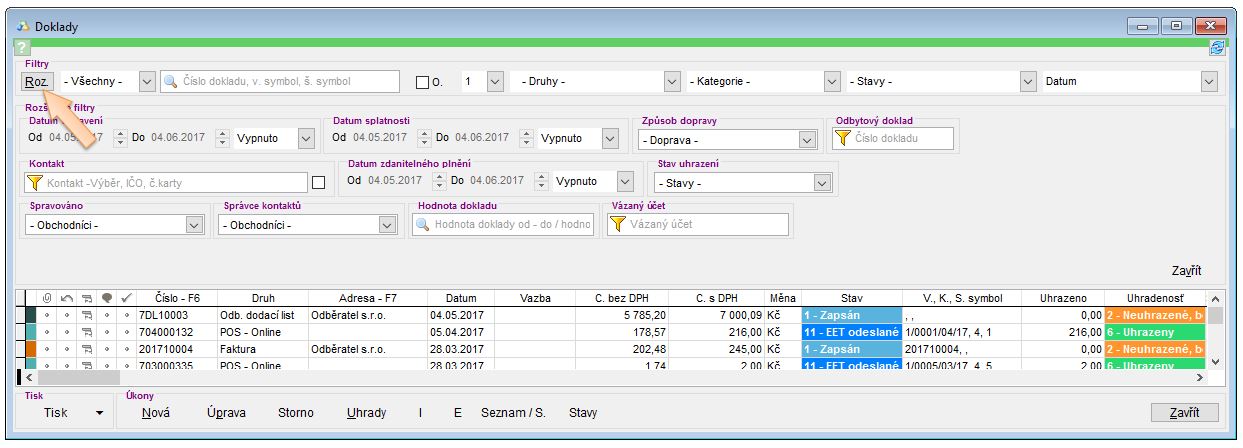Click the funnel icon in Kontakt field

(36, 183)
